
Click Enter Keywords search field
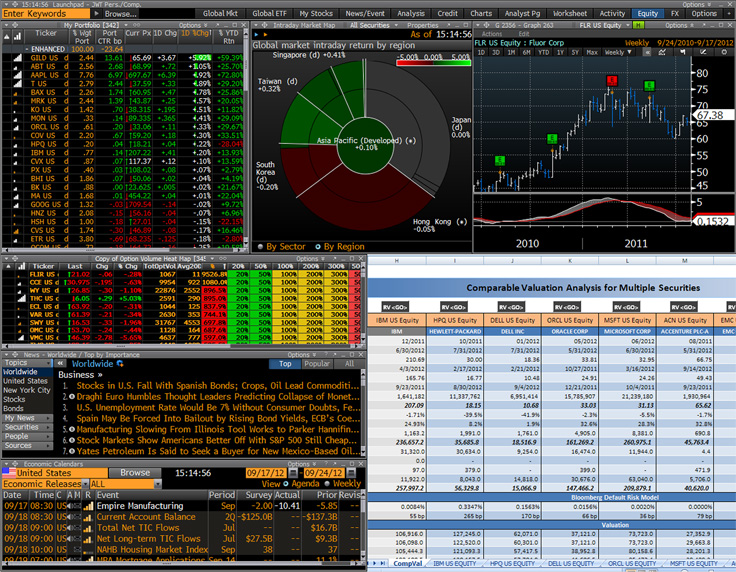[x=46, y=14]
